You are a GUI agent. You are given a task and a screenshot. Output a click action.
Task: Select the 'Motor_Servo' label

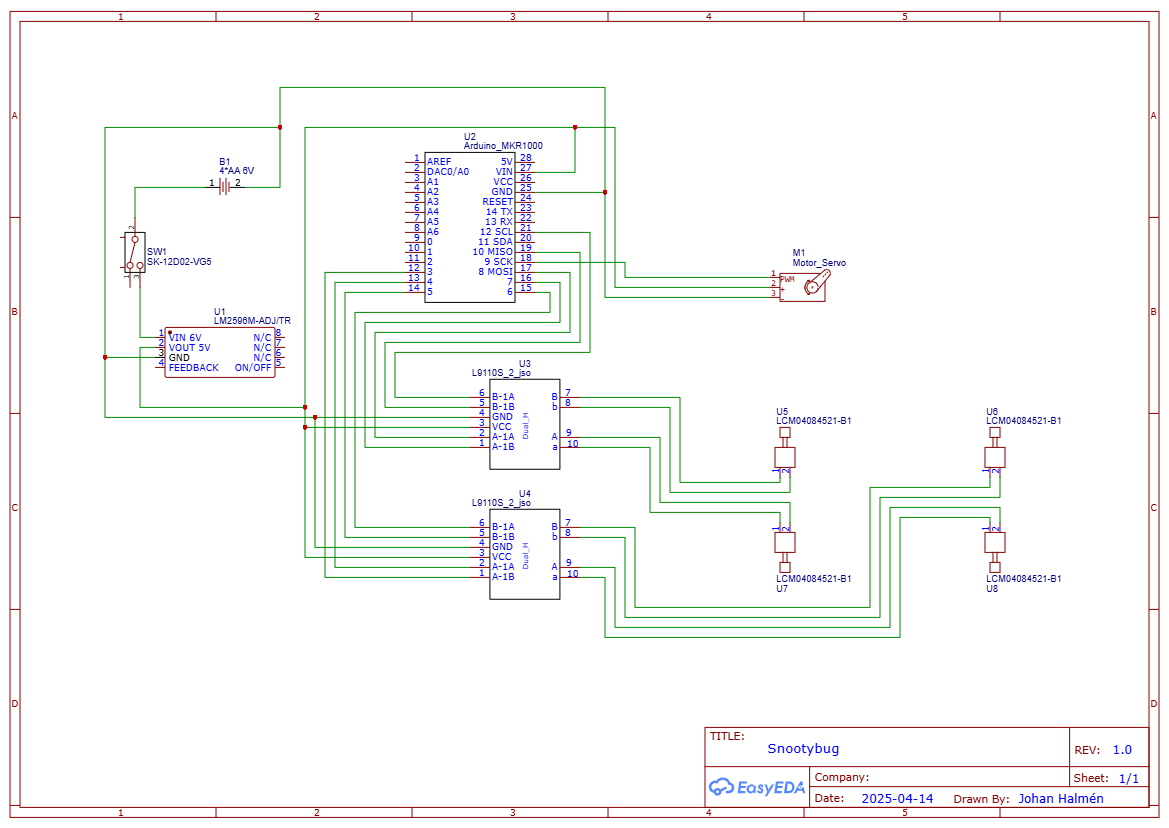pos(819,262)
